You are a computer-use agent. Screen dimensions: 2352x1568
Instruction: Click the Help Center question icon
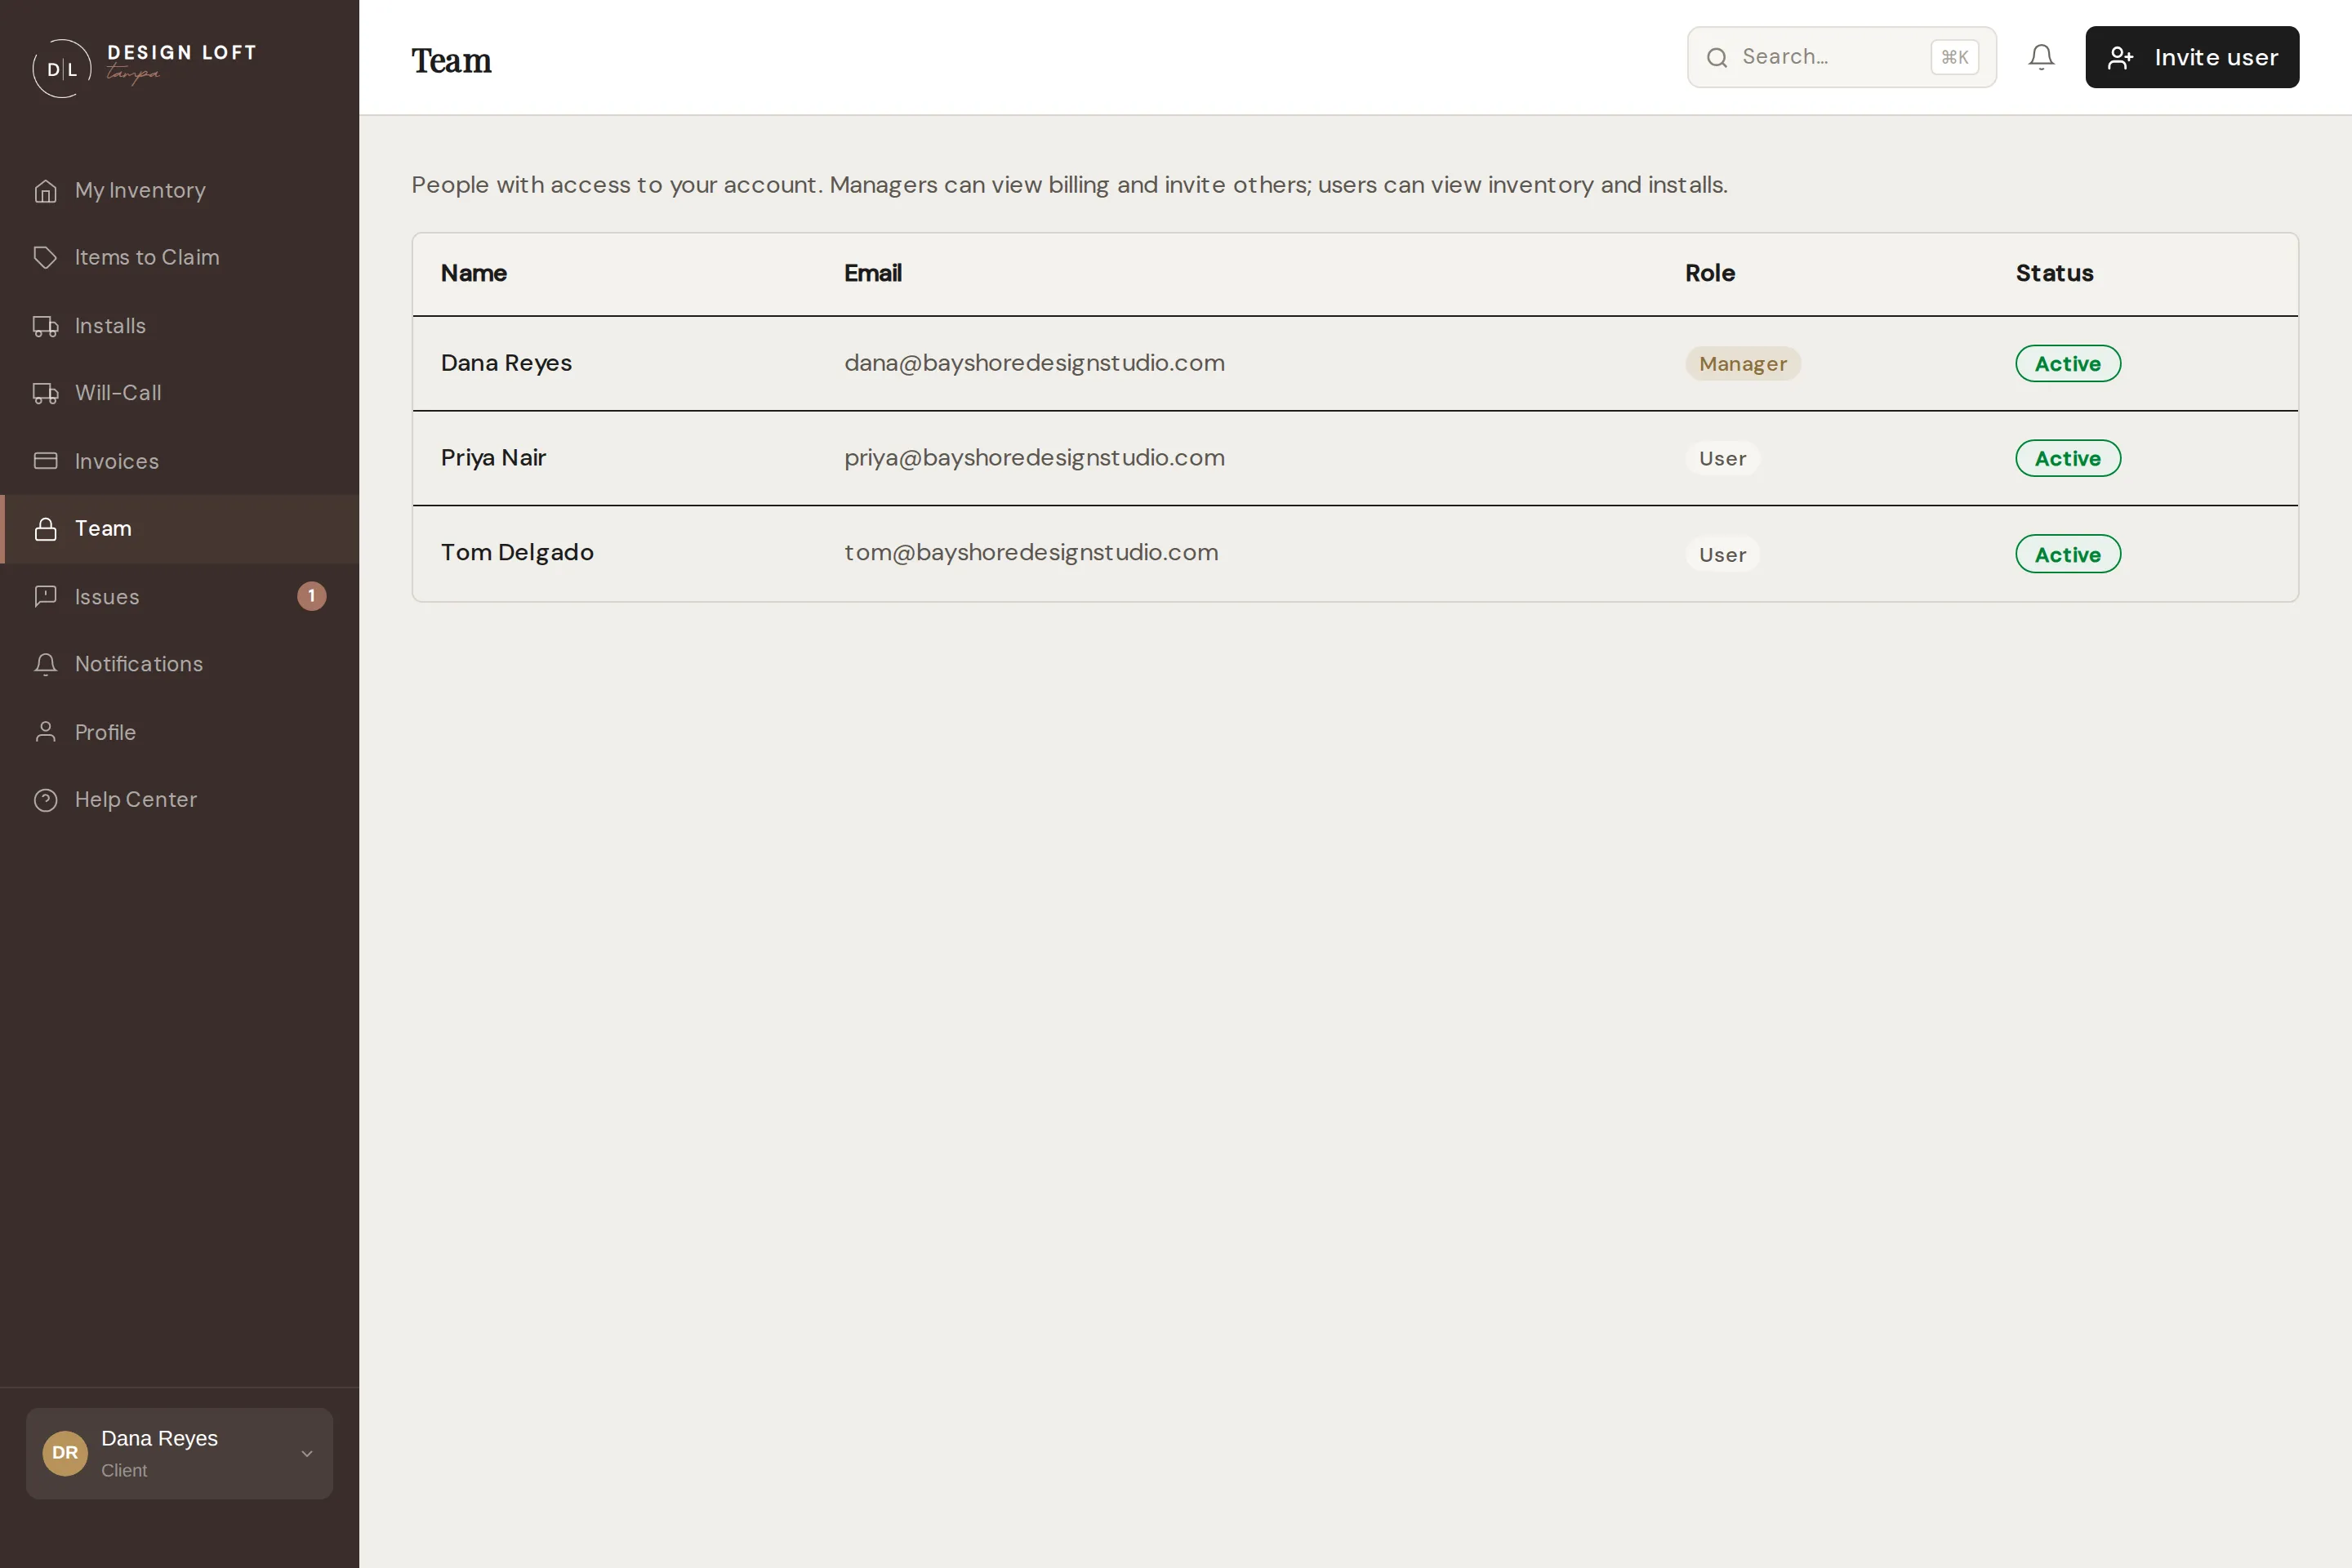coord(45,800)
